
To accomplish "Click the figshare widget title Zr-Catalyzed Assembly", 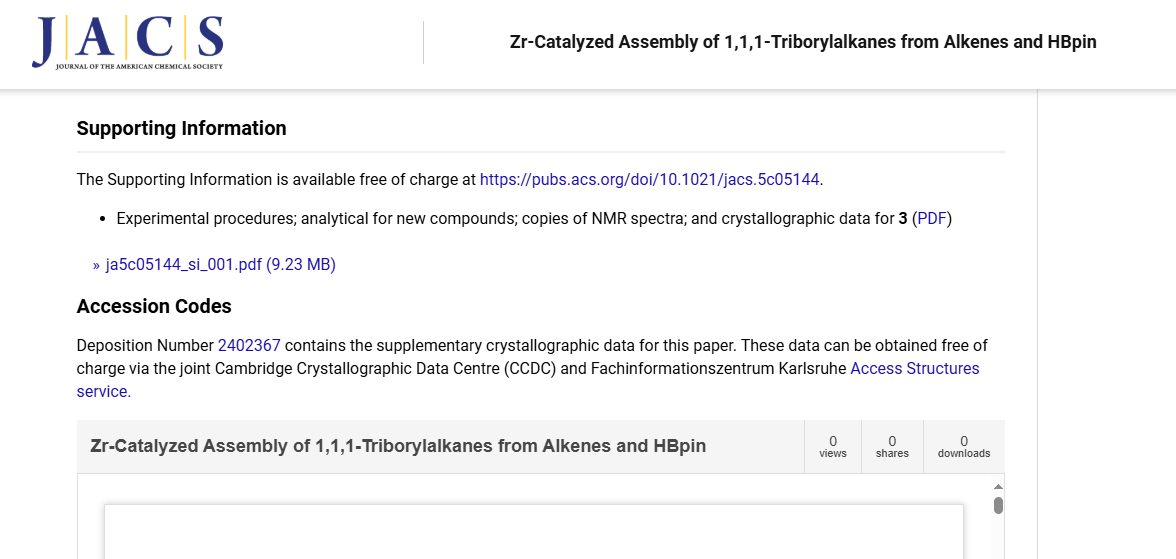I will point(398,446).
